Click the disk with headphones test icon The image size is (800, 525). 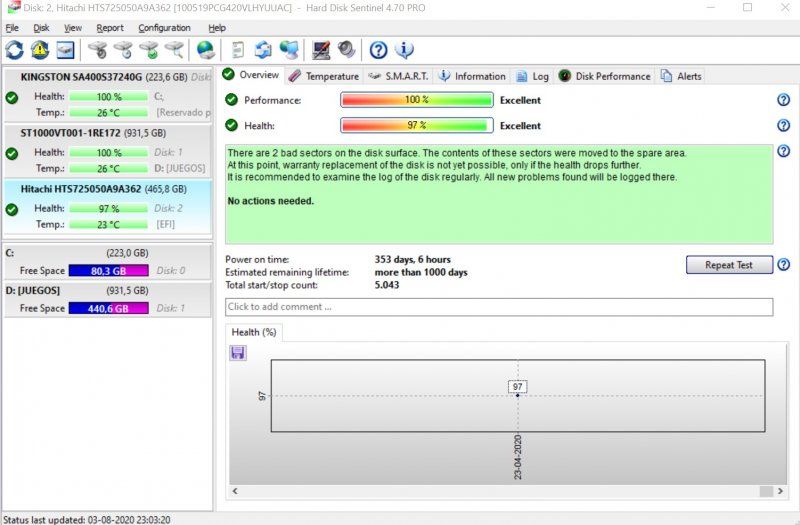pyautogui.click(x=97, y=50)
